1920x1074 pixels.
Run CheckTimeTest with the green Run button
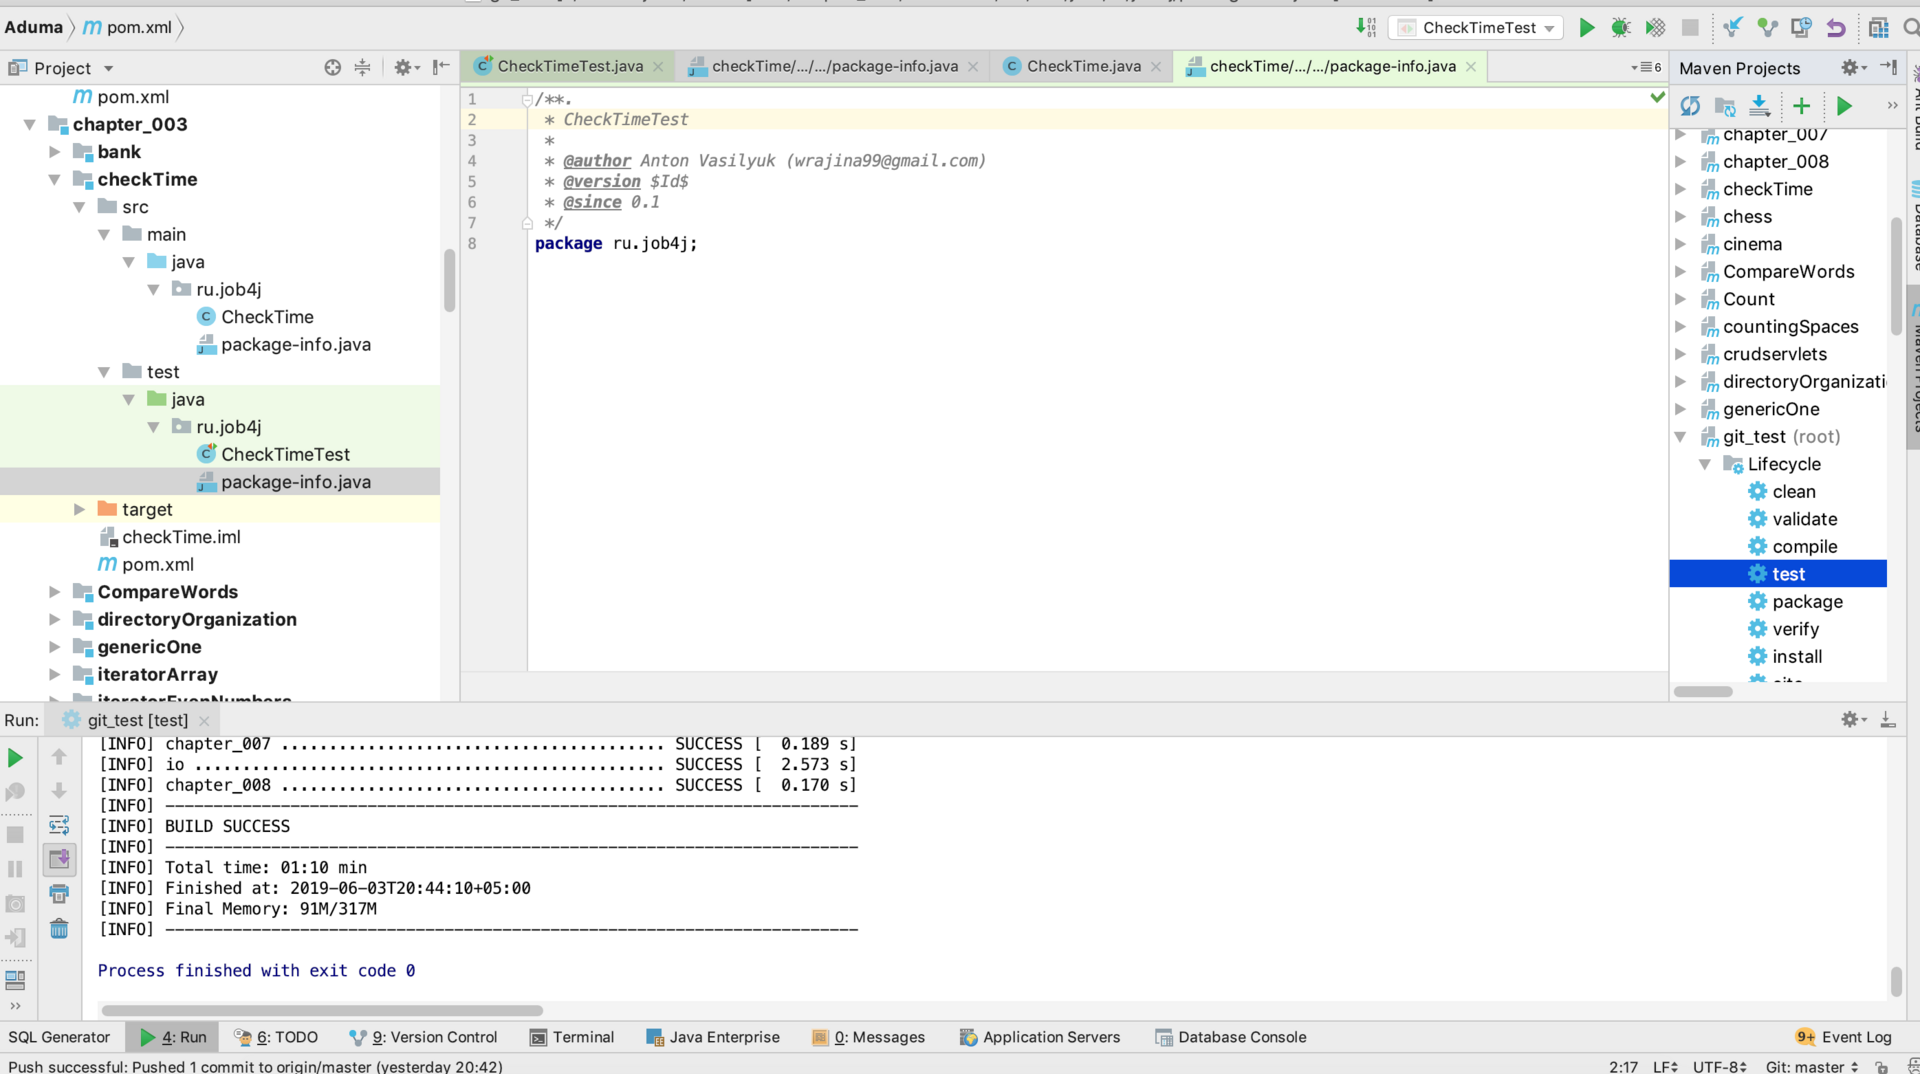tap(1586, 28)
